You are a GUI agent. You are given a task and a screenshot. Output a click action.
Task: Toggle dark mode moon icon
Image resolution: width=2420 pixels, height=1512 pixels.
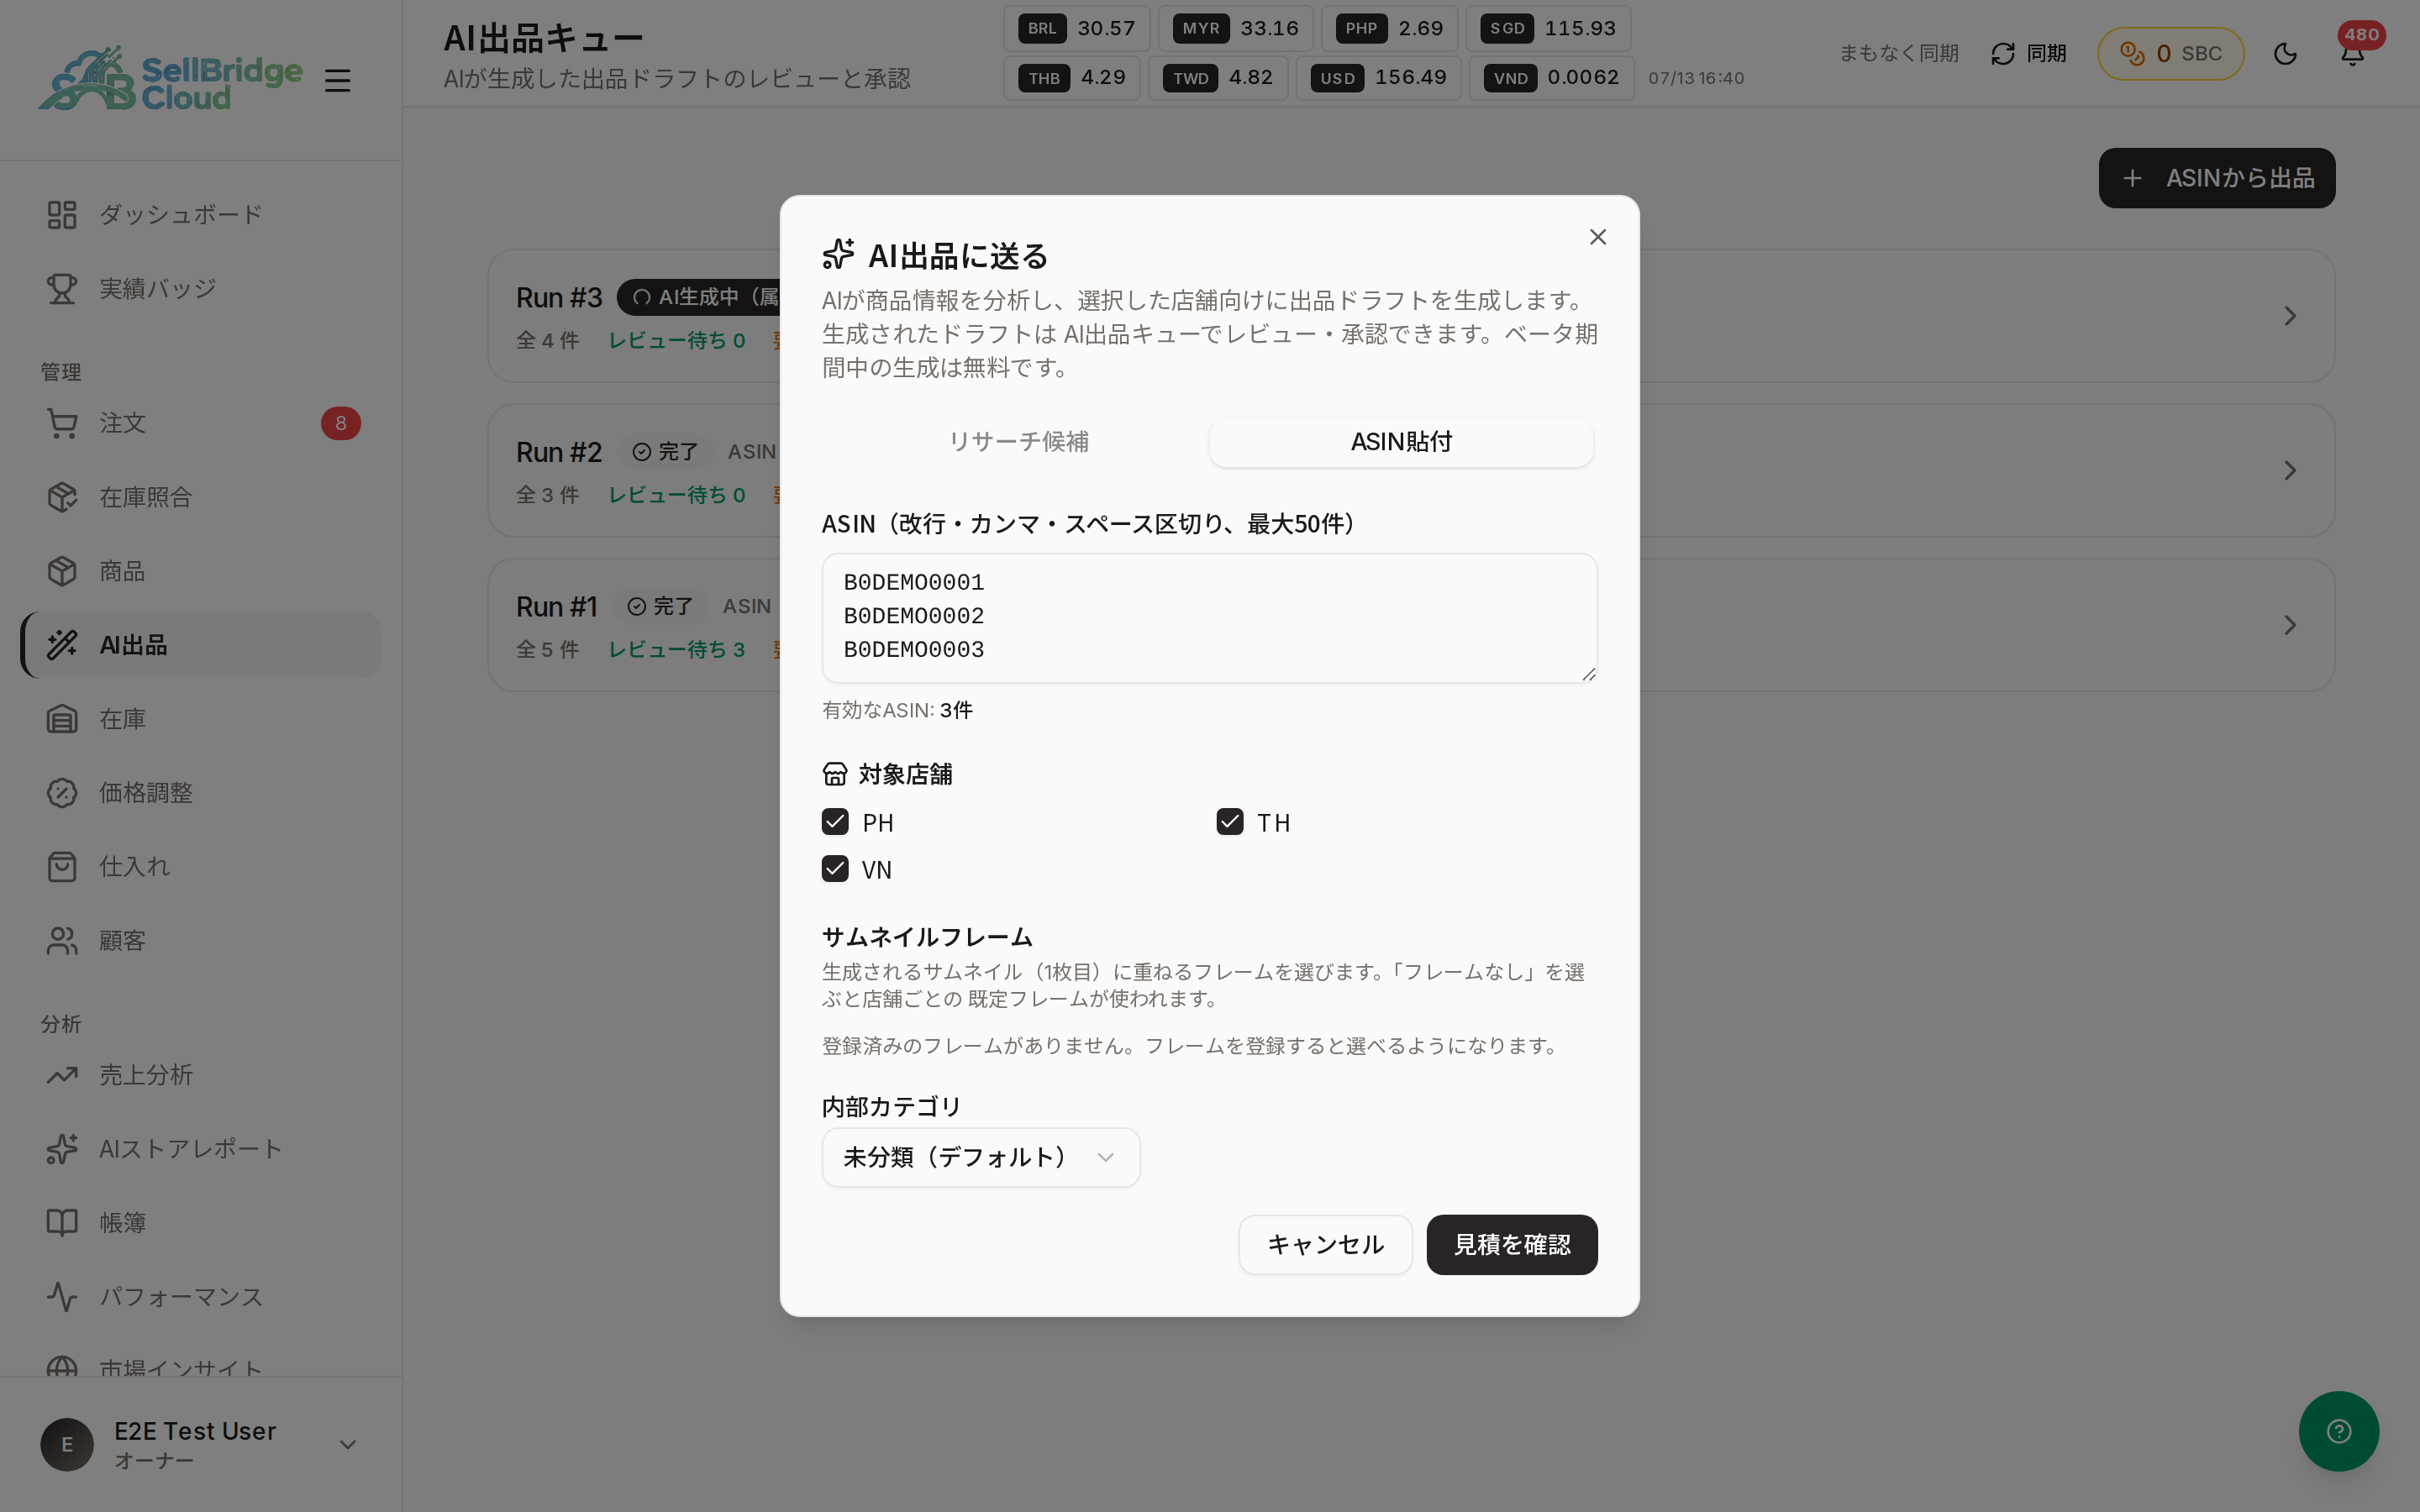click(2285, 53)
